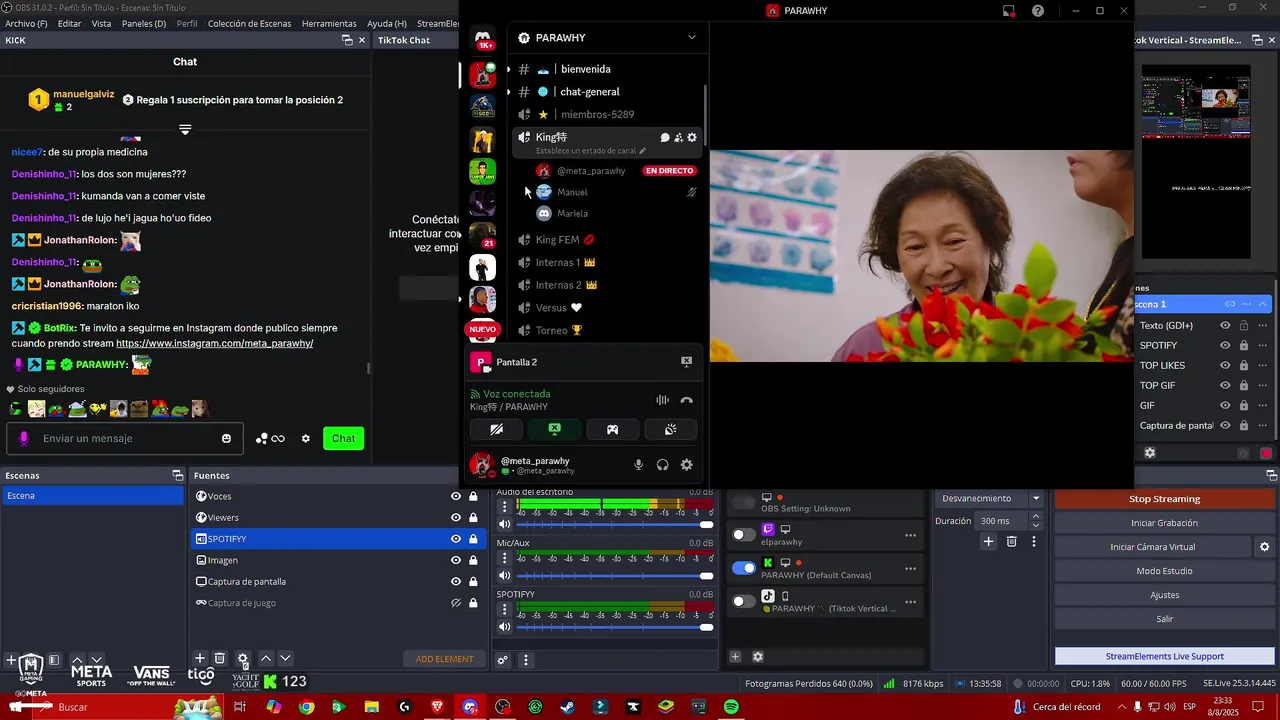
Task: Open SPOTIFYY audio three-dot menu
Action: tap(504, 609)
